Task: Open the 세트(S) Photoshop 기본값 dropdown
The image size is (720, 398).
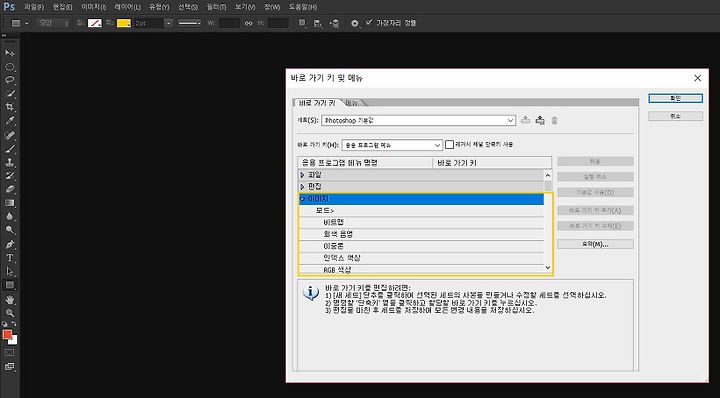Action: pos(418,120)
